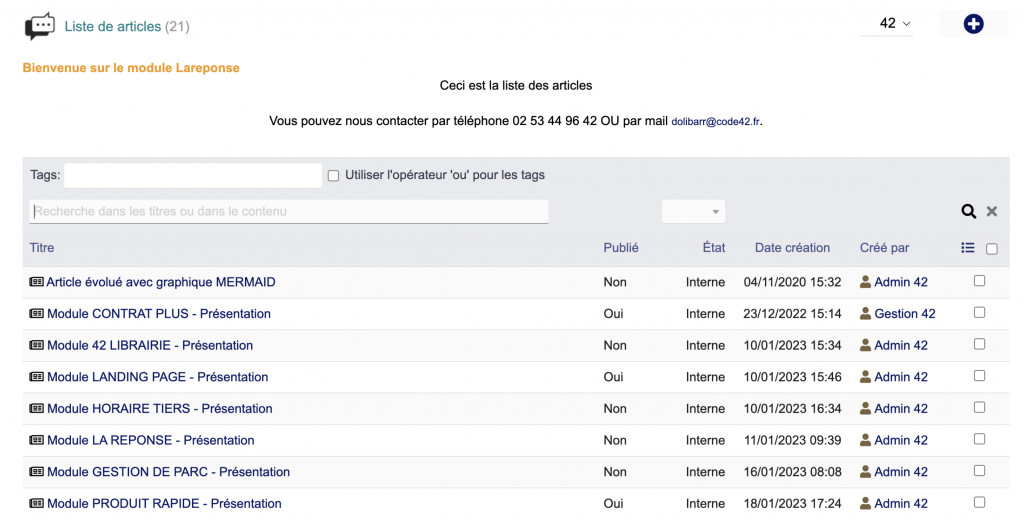Open the dolibarr@code42.fr email link

tap(715, 122)
